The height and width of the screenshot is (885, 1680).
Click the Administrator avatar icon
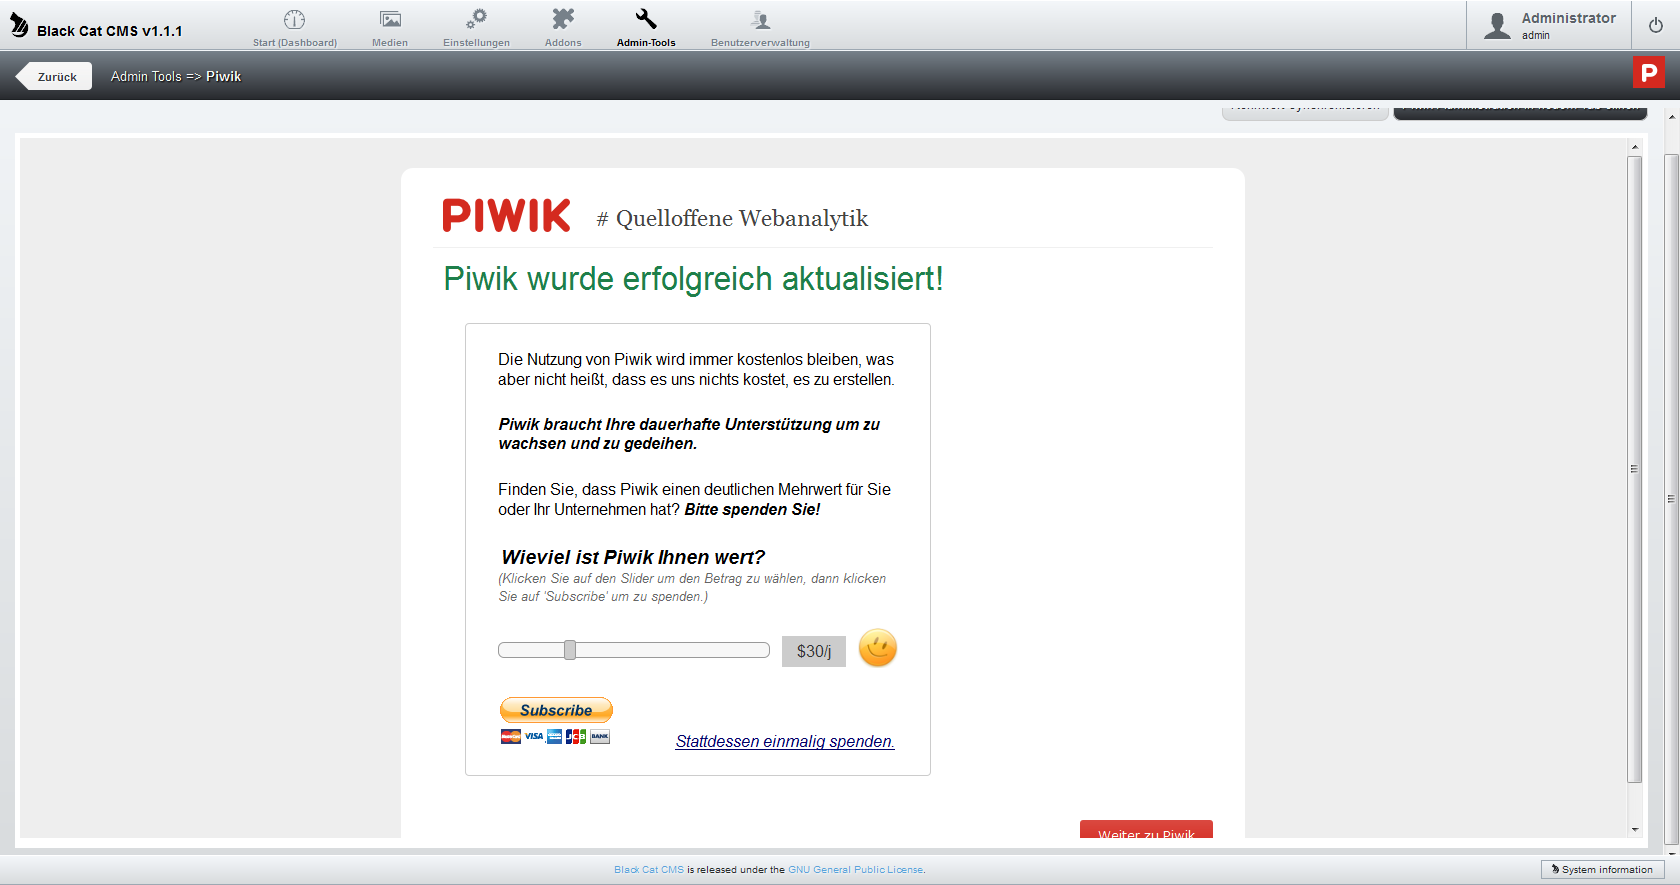click(x=1497, y=25)
